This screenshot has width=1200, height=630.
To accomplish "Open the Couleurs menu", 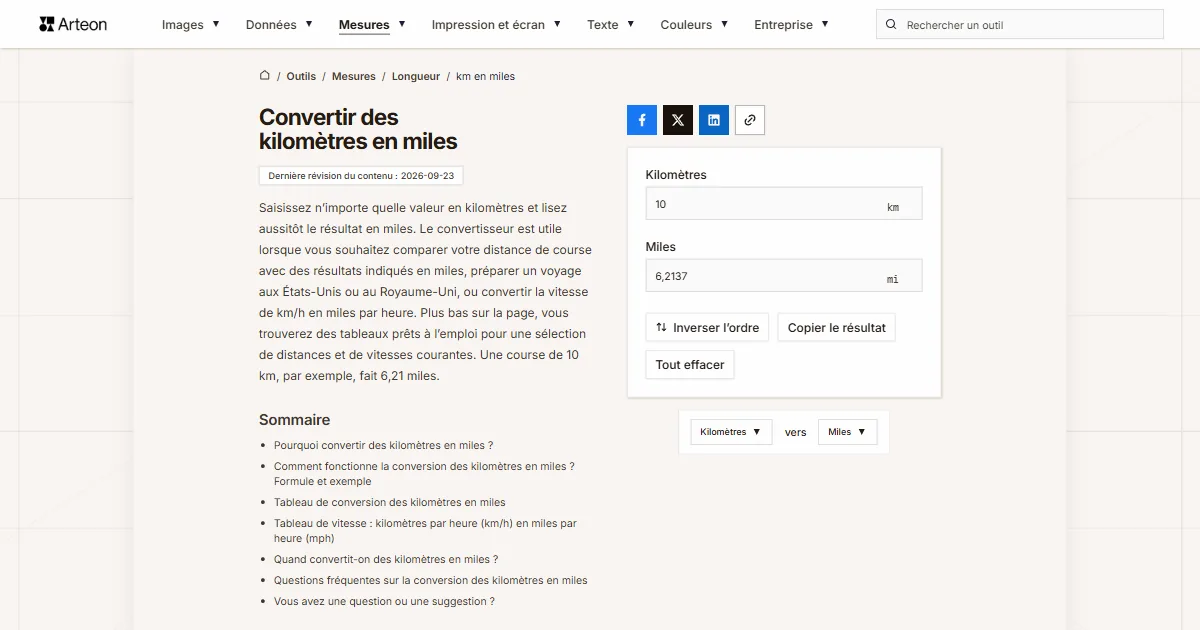I will [694, 25].
